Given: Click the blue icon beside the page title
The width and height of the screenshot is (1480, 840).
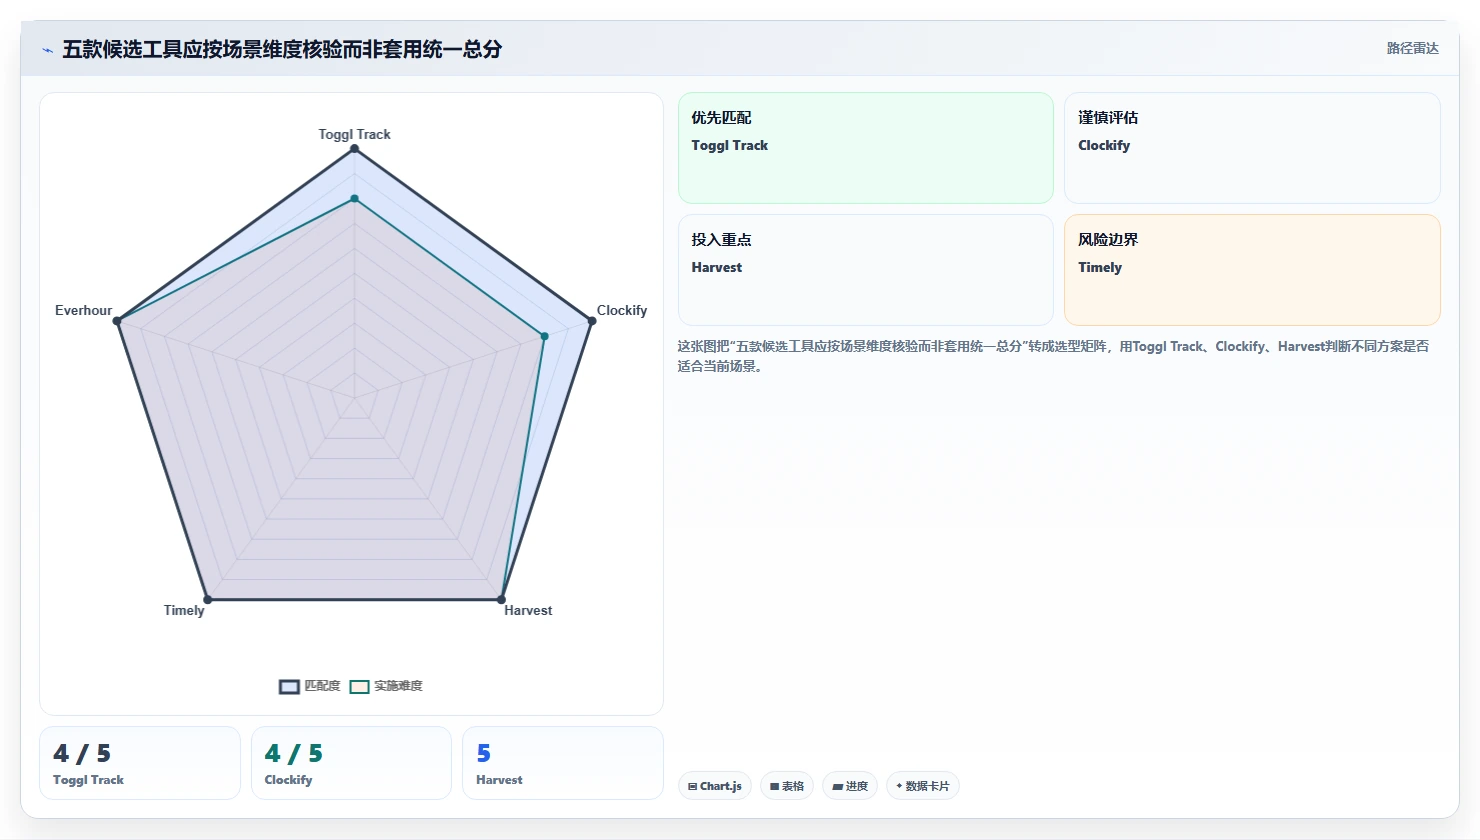Looking at the screenshot, I should 47,50.
